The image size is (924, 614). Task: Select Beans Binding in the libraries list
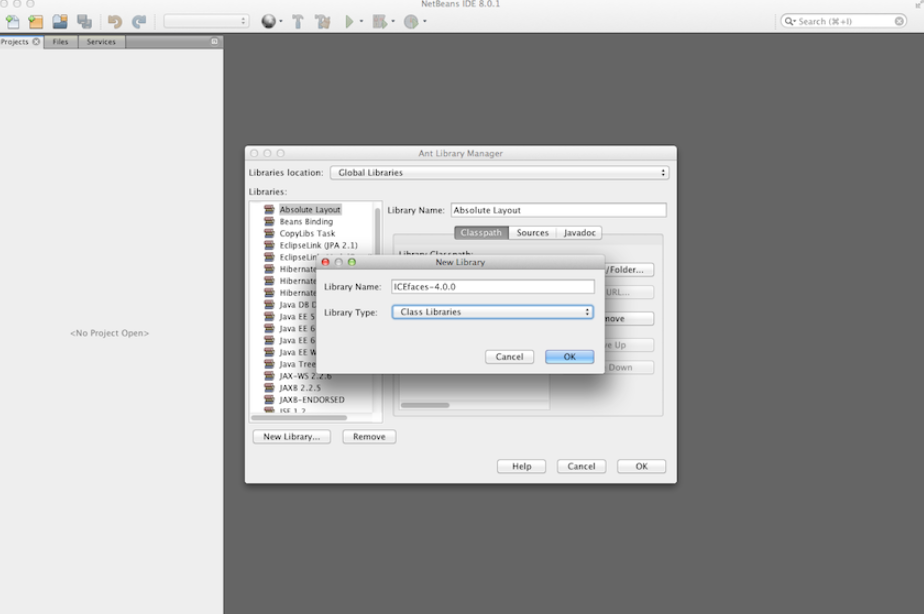click(306, 222)
